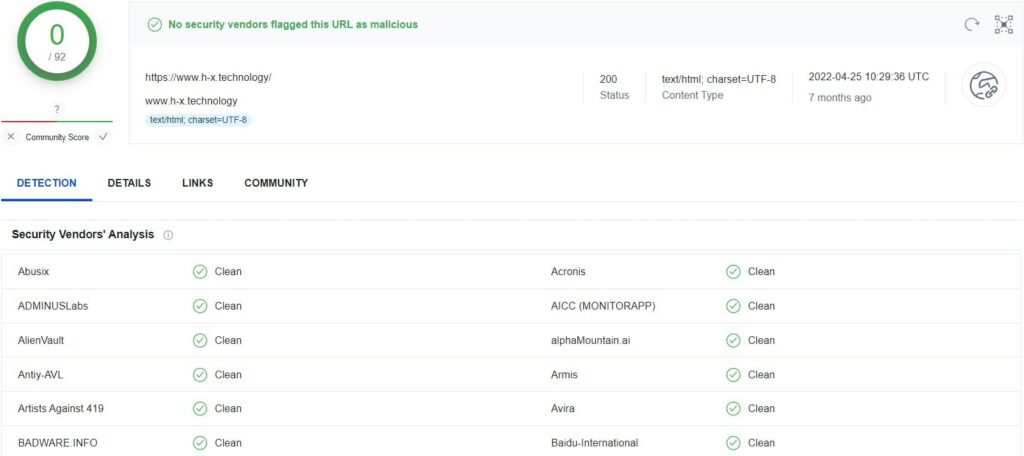Image resolution: width=1024 pixels, height=456 pixels.
Task: Open the similarity graph icon
Action: point(1004,25)
